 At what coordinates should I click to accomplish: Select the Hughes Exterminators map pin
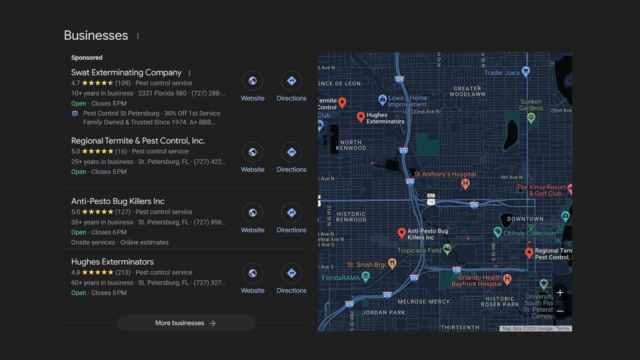point(360,117)
